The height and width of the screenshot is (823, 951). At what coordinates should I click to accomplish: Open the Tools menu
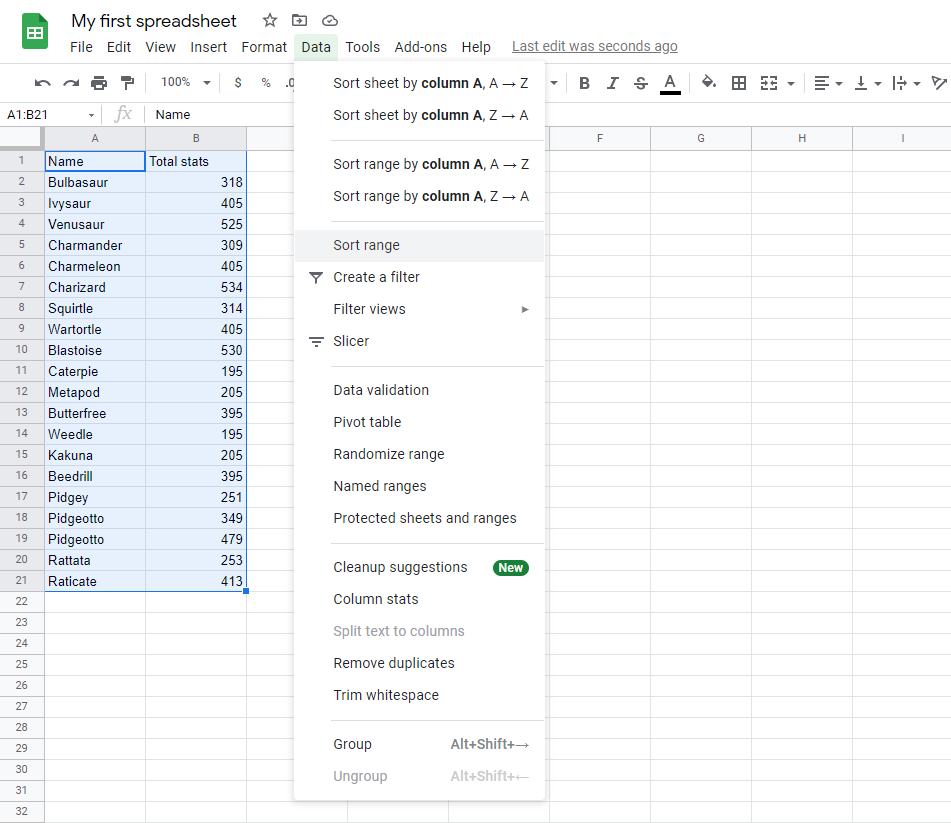[x=362, y=47]
